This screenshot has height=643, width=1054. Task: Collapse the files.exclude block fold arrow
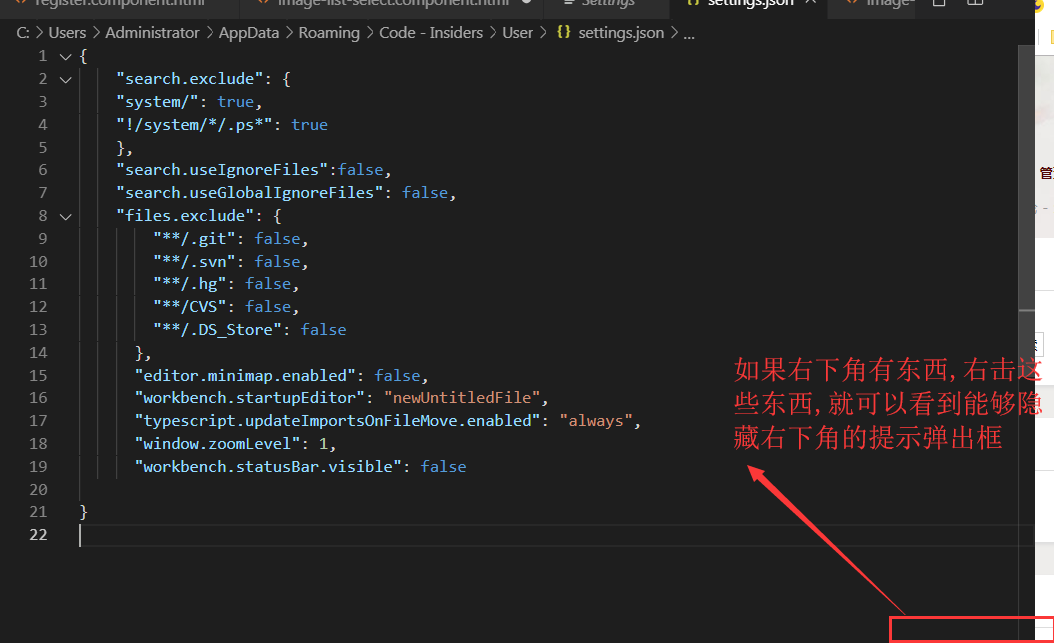pos(65,216)
